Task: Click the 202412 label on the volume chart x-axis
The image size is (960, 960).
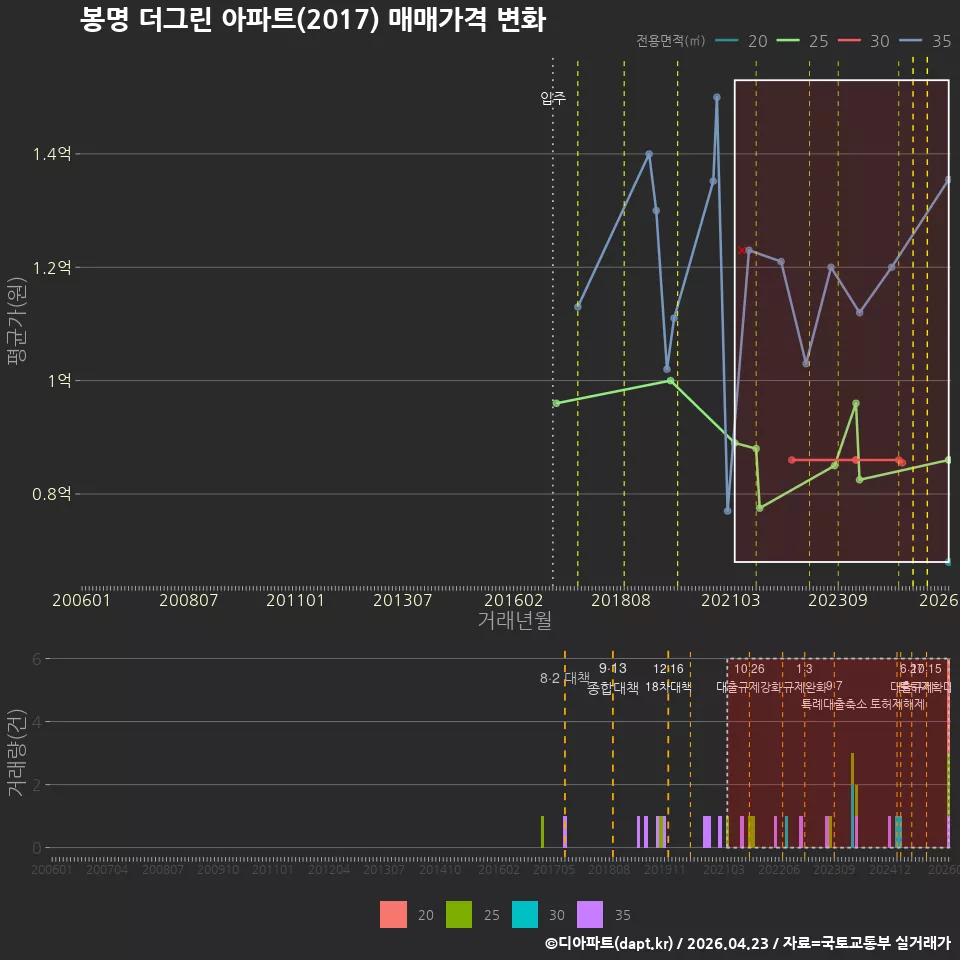Action: coord(890,869)
